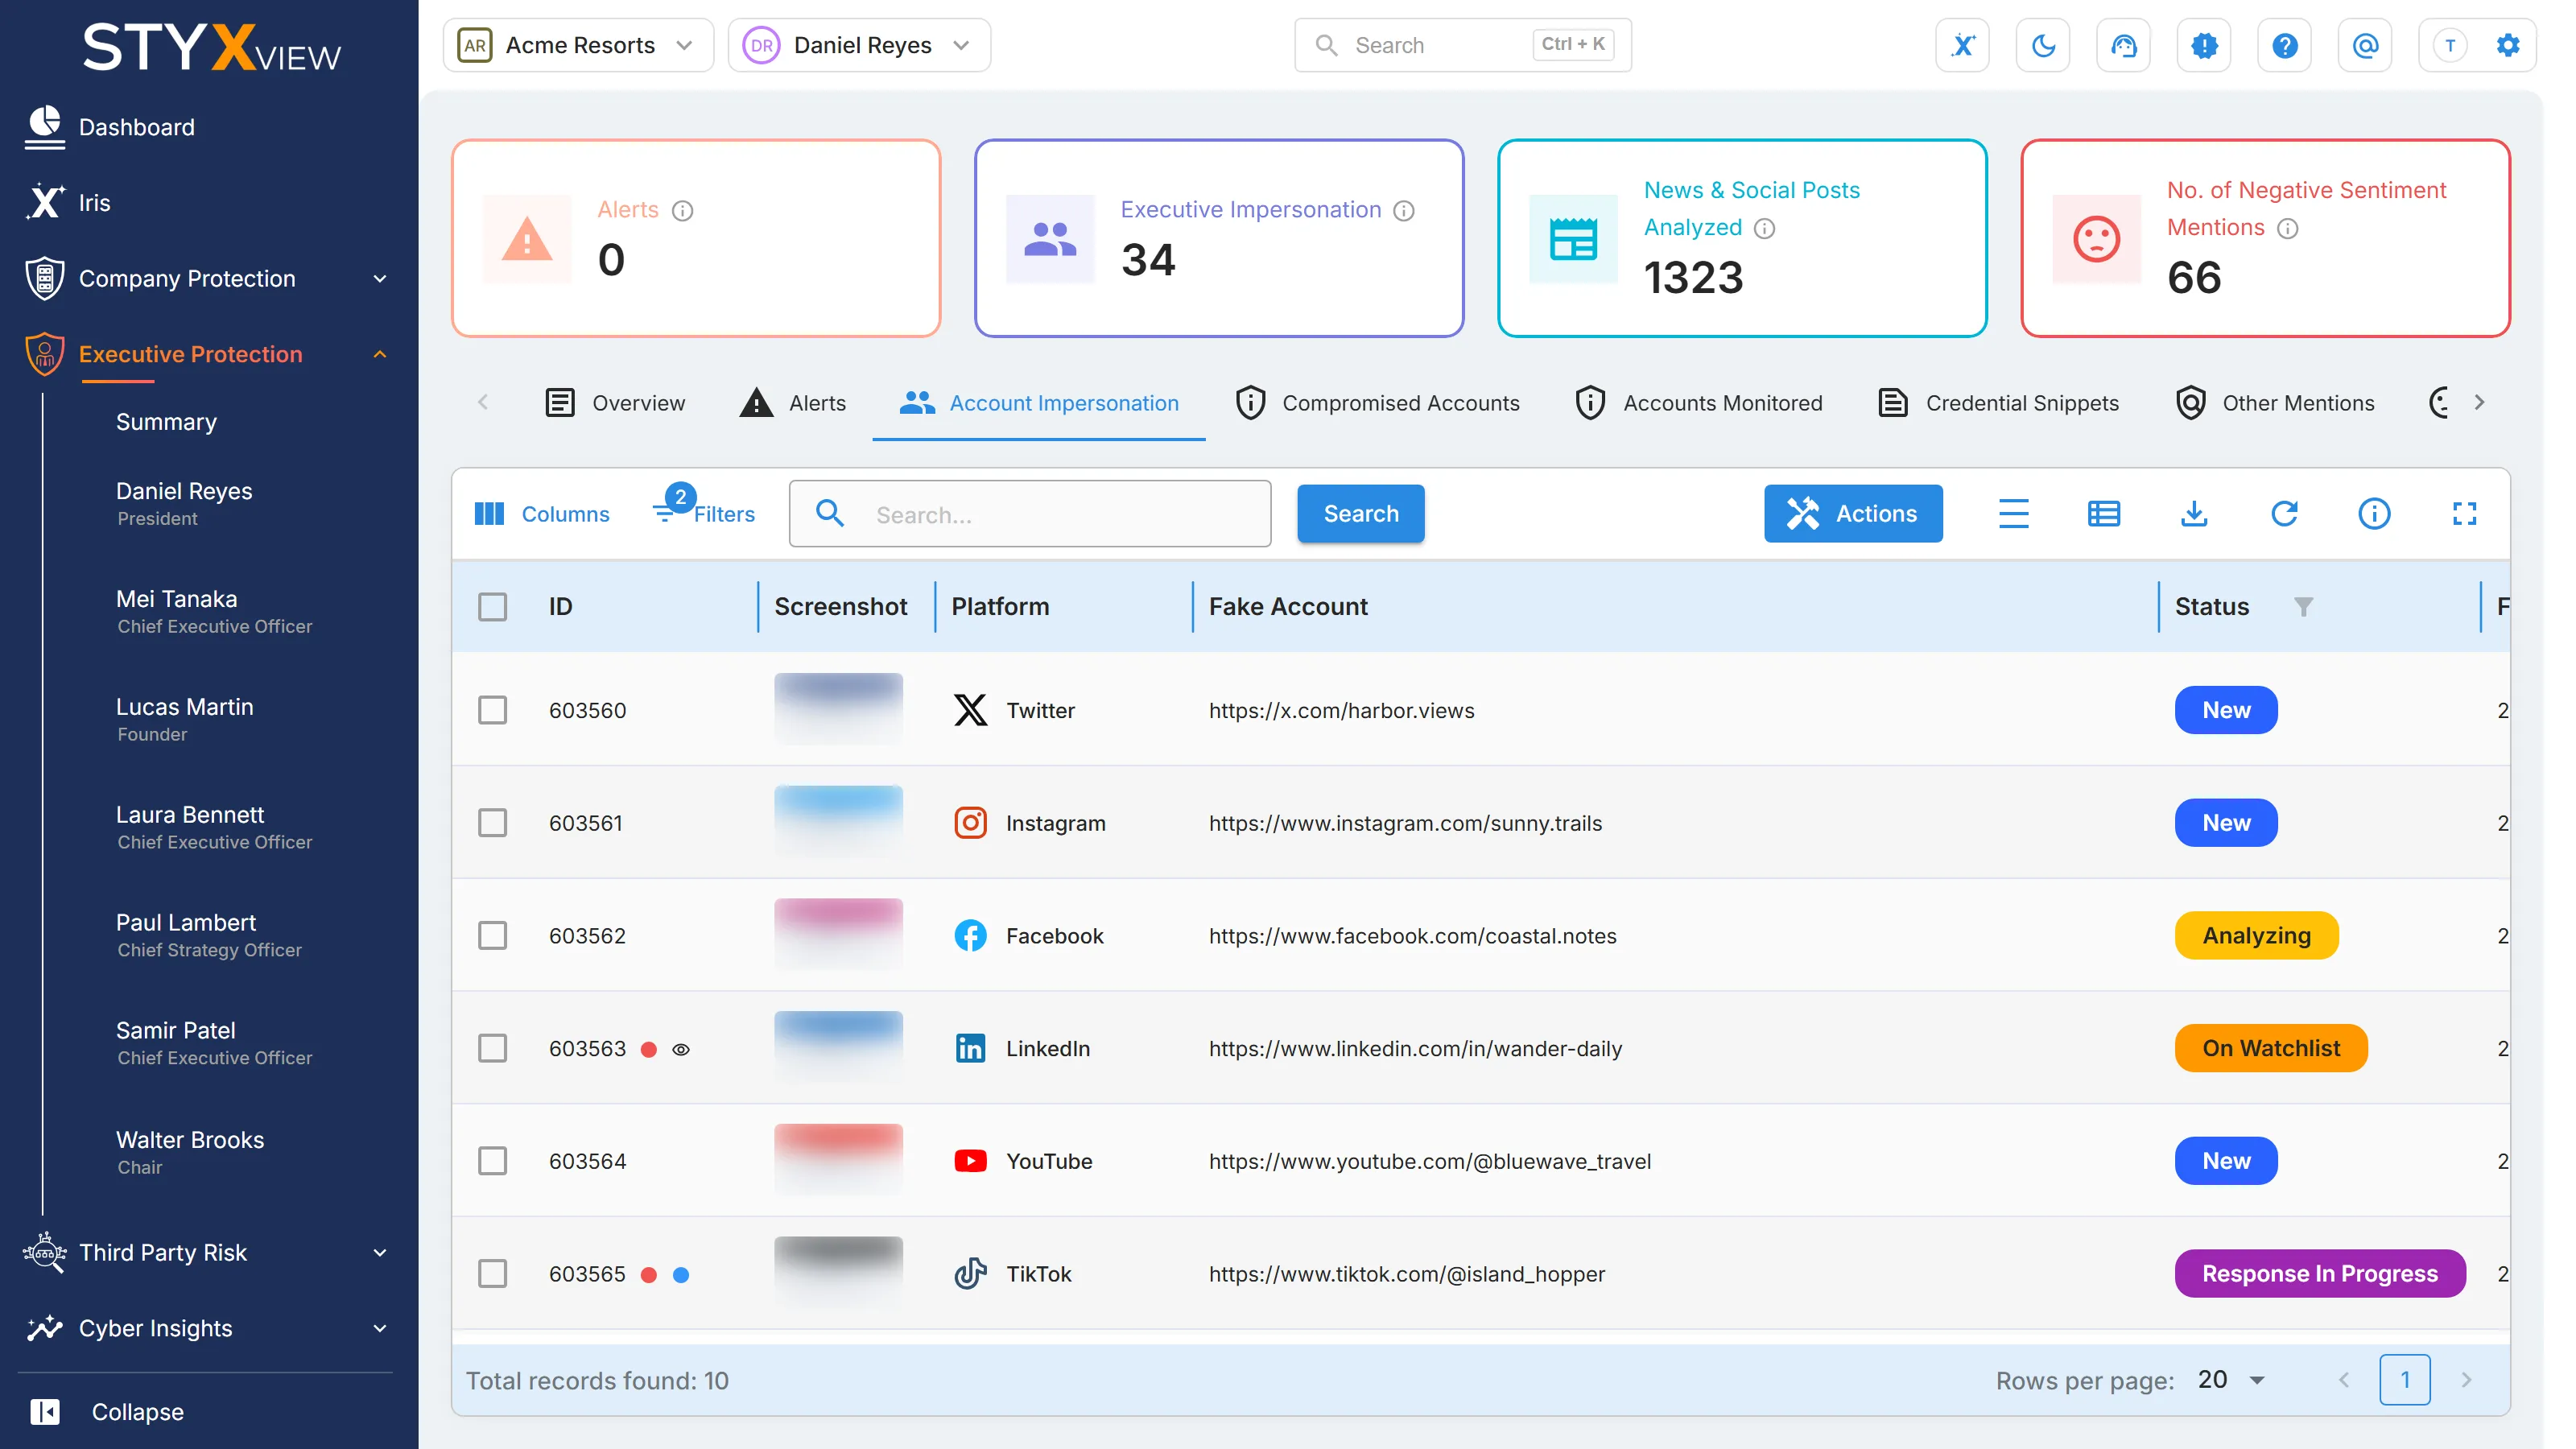This screenshot has height=1449, width=2576.
Task: Download table data with download icon
Action: pos(2194,514)
